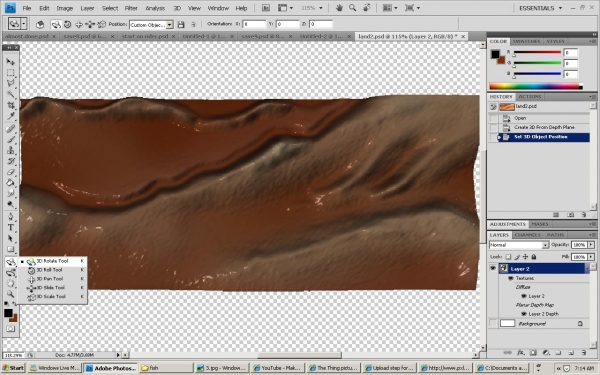Hide Layer 2 with its eye icon
Image resolution: width=600 pixels, height=375 pixels.
click(x=493, y=268)
